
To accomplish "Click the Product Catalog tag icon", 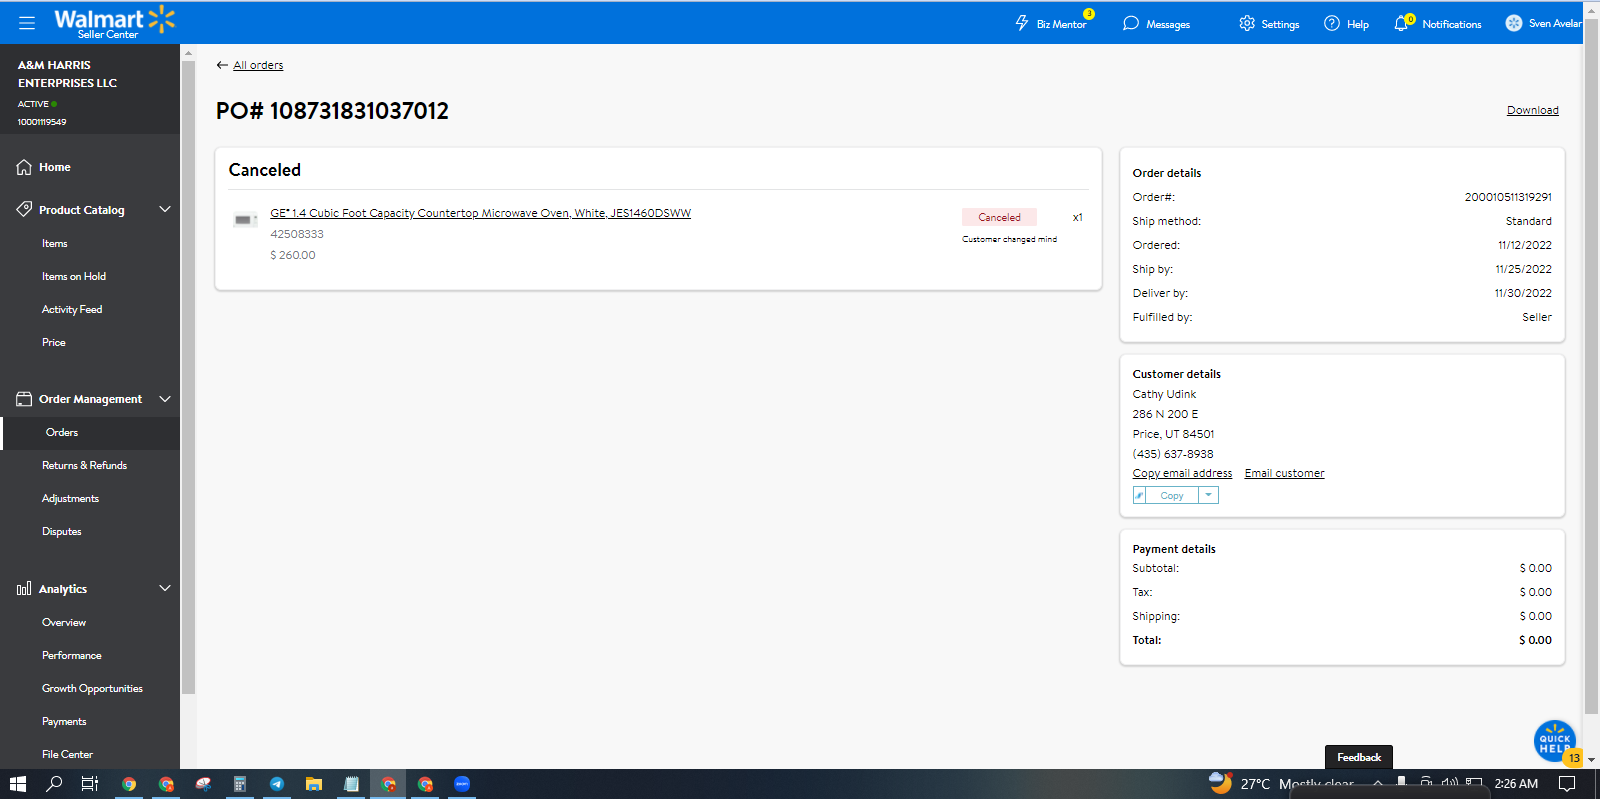I will coord(24,209).
